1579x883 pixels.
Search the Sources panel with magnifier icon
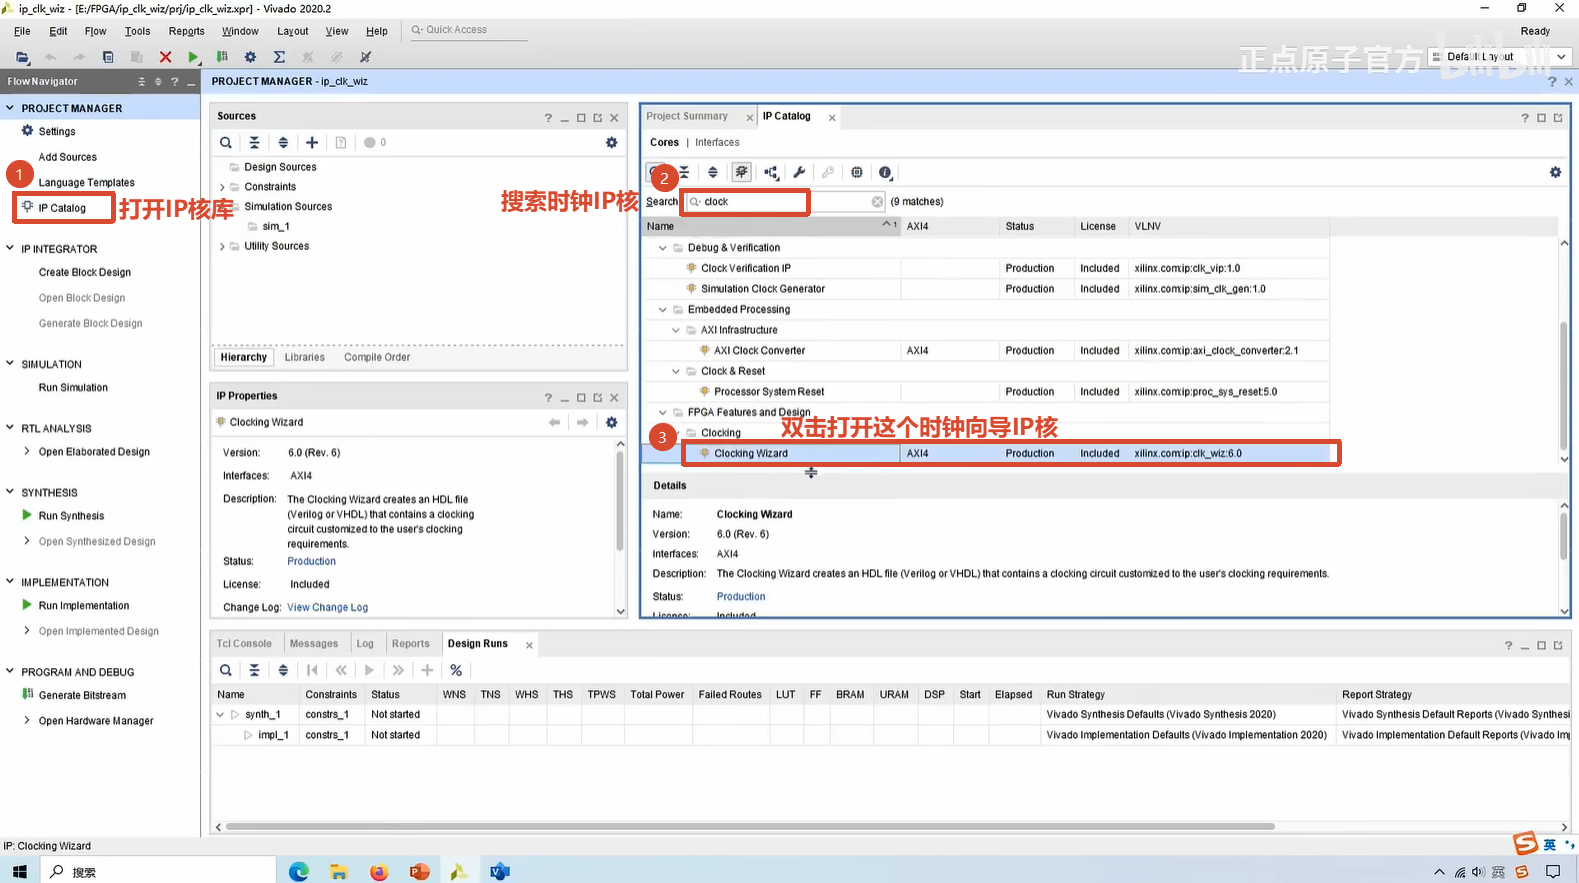point(226,143)
